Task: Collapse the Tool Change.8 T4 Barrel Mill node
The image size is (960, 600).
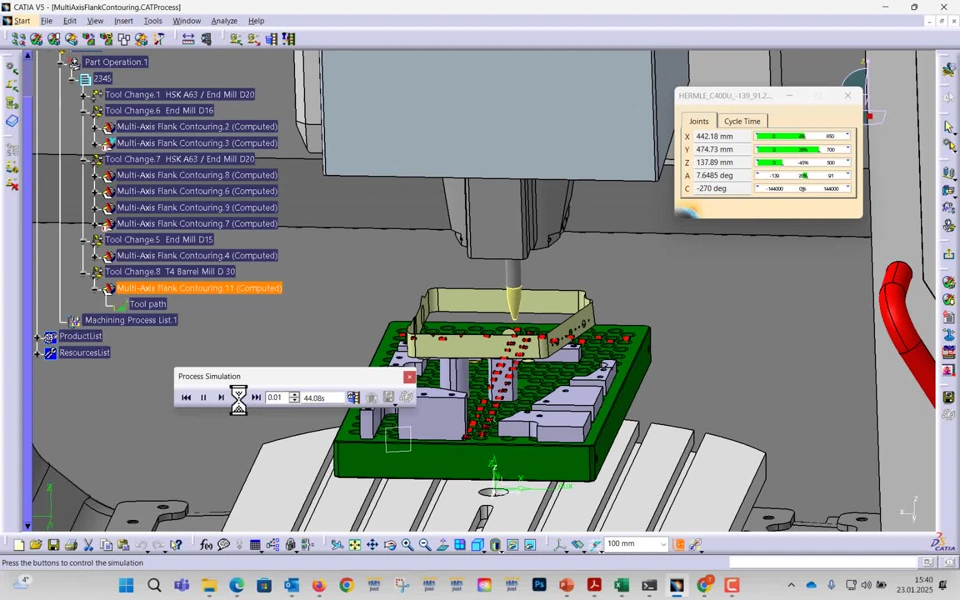Action: pos(83,272)
